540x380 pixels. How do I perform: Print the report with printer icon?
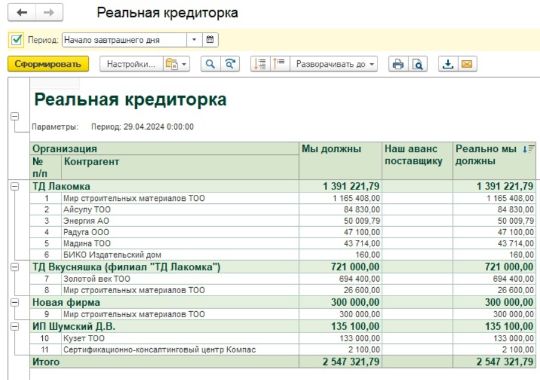point(398,64)
